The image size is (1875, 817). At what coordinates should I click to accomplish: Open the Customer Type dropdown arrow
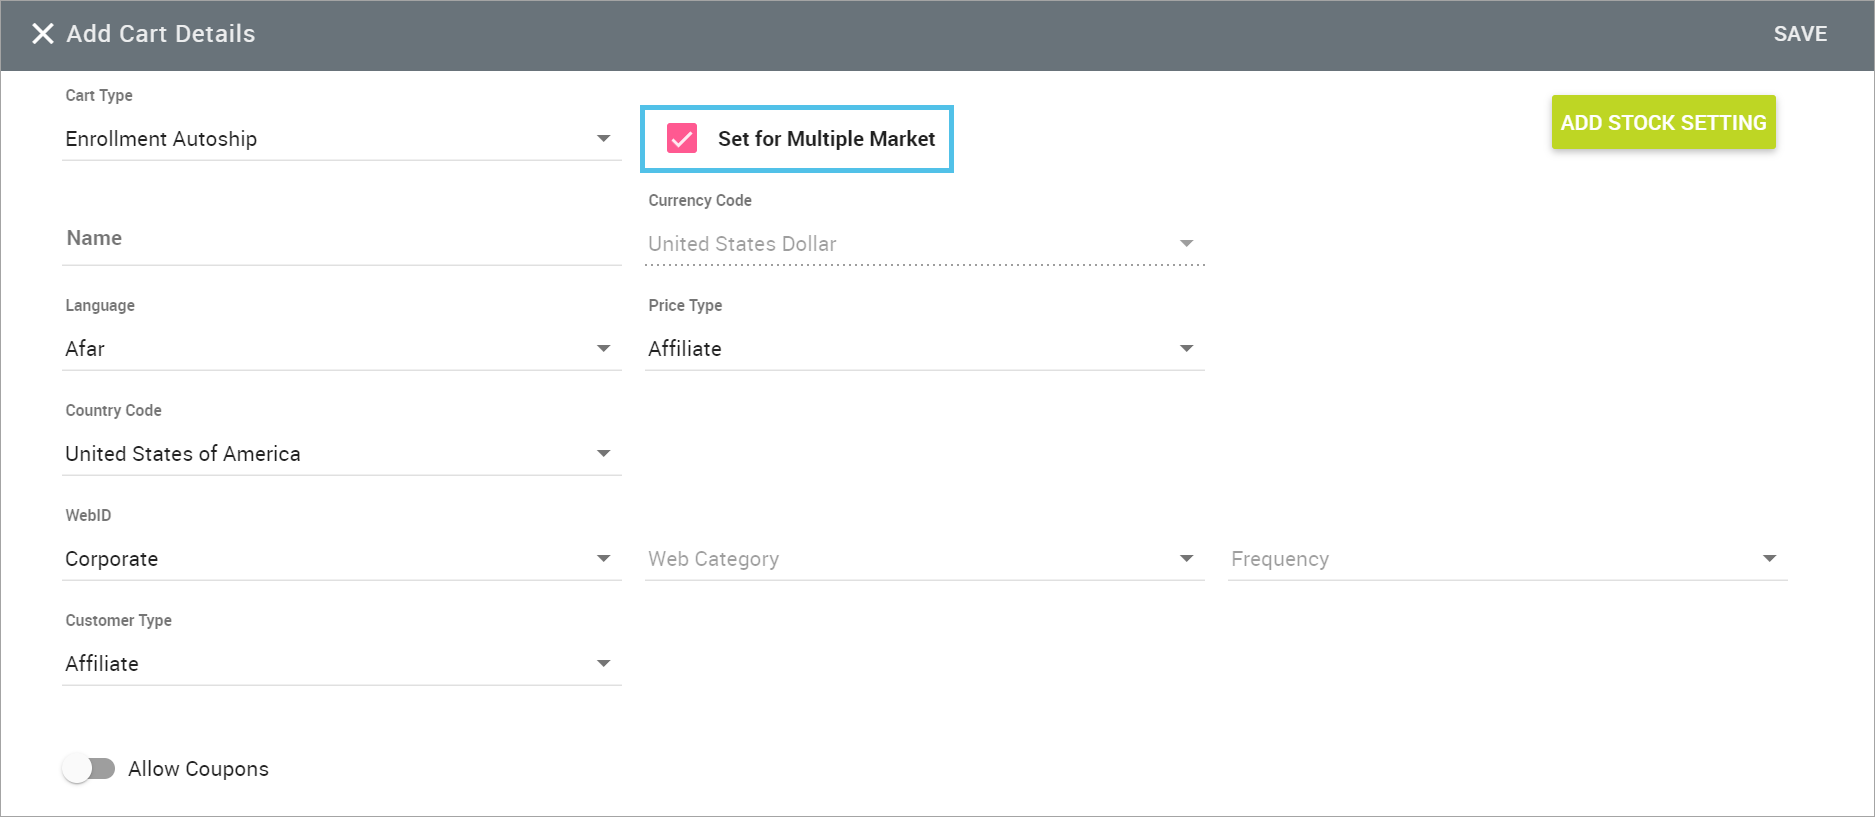(x=603, y=663)
